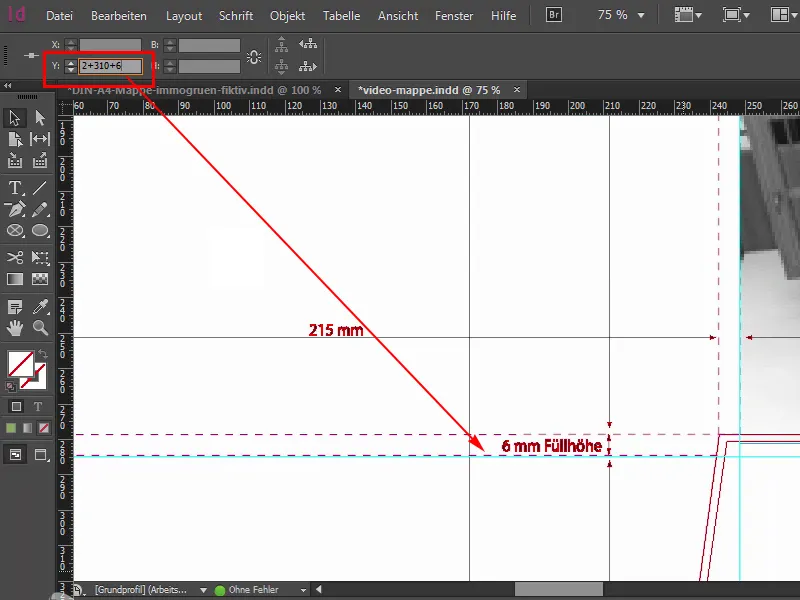Image resolution: width=800 pixels, height=600 pixels.
Task: Click the Eraser/Pencil tool in the toolbar
Action: [x=41, y=209]
